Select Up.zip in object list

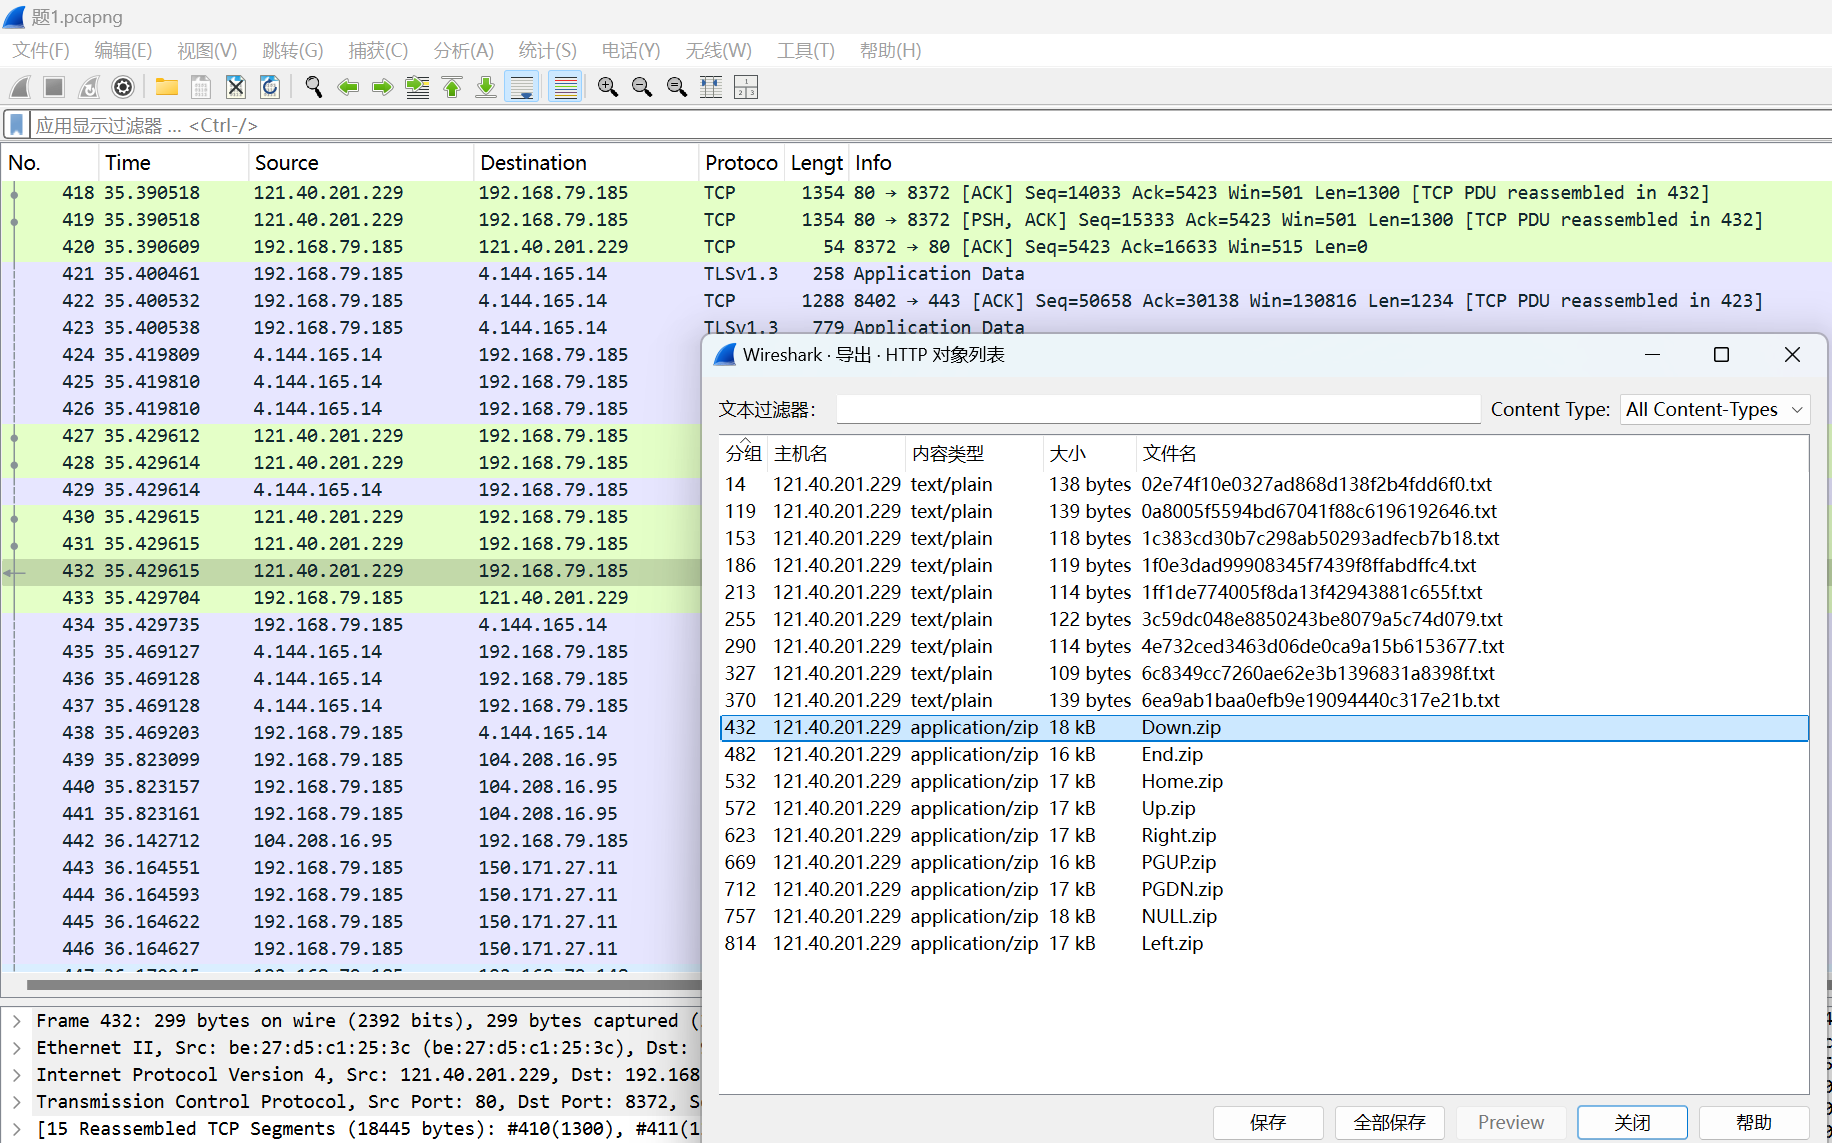click(1264, 808)
